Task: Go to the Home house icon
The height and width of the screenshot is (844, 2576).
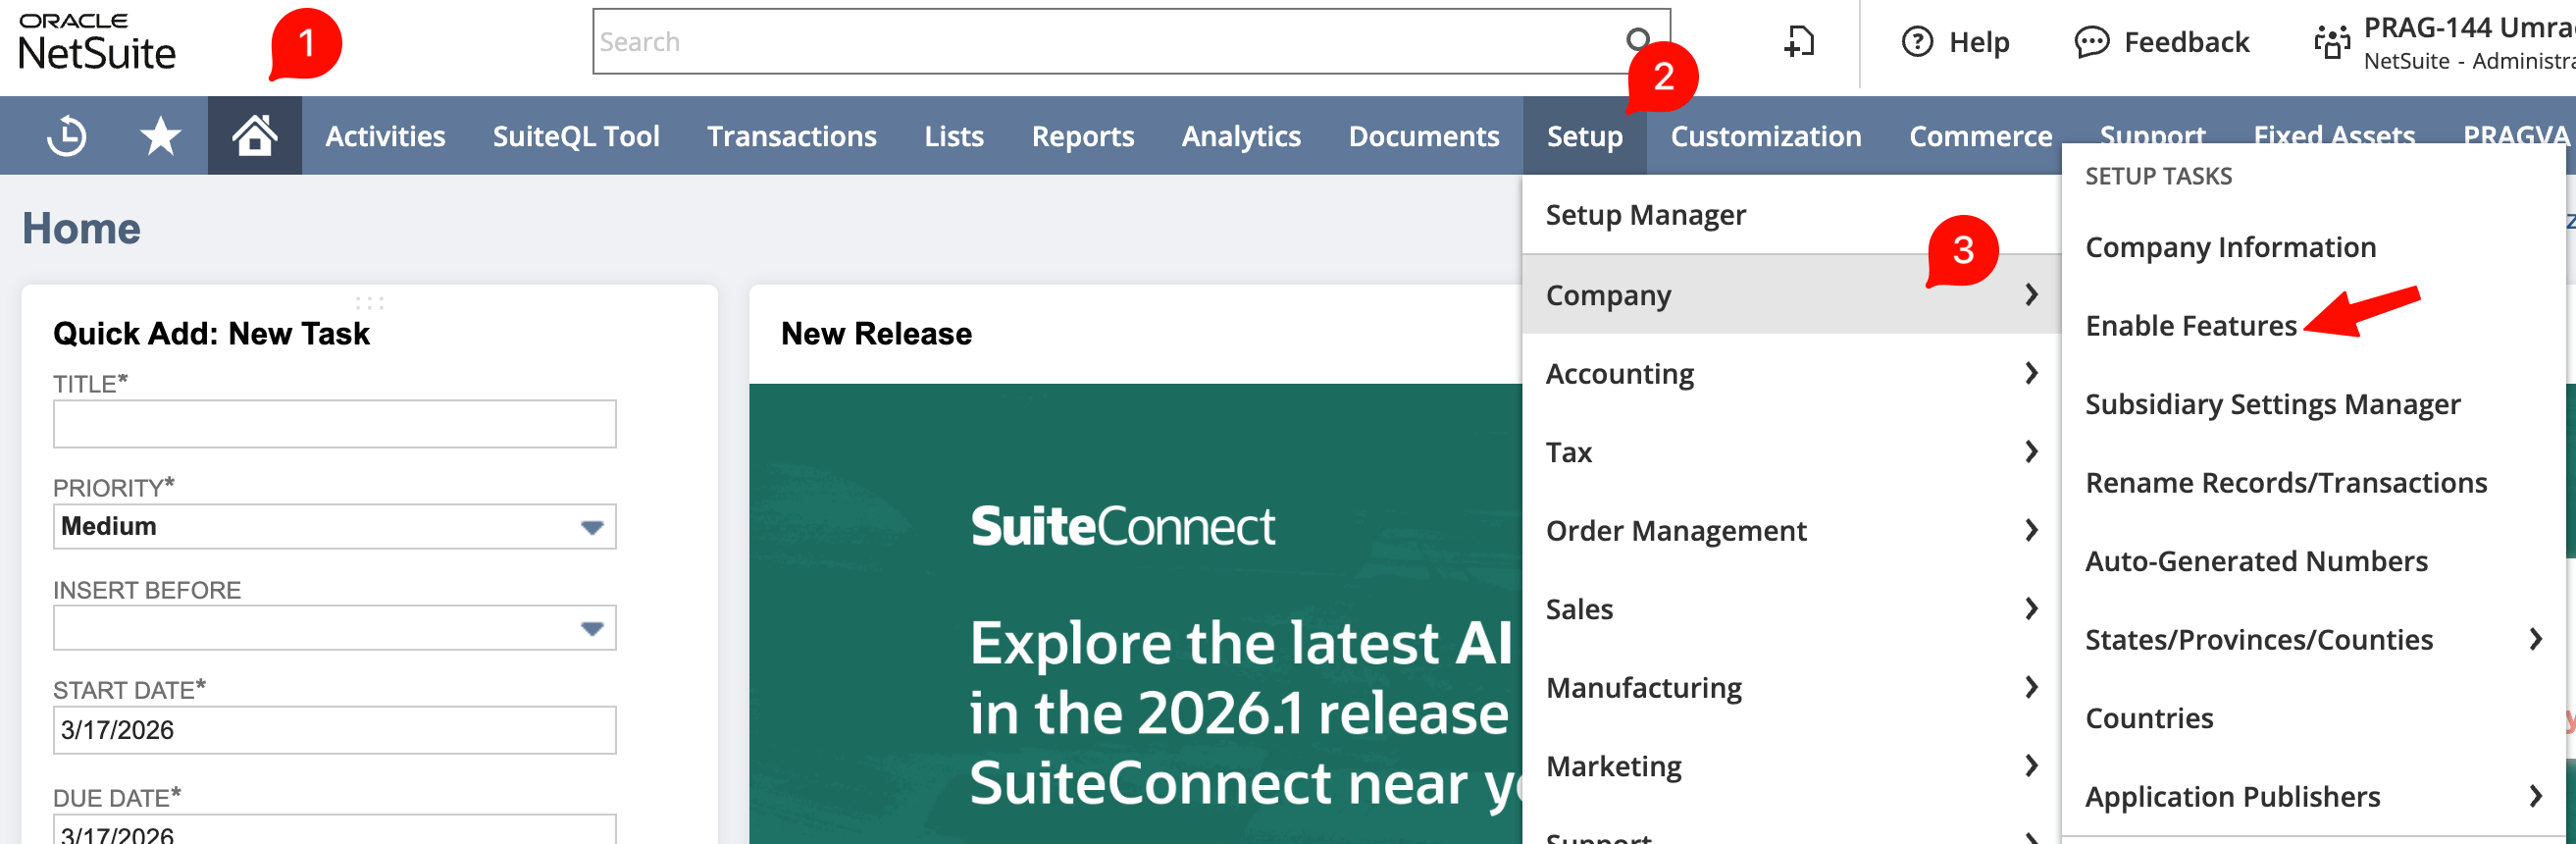Action: tap(254, 136)
